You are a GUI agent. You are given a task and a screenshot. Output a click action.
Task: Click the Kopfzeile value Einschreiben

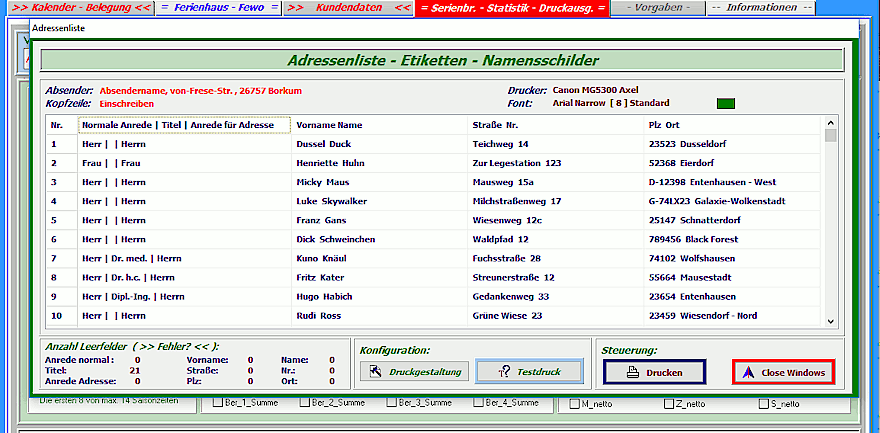pos(126,103)
